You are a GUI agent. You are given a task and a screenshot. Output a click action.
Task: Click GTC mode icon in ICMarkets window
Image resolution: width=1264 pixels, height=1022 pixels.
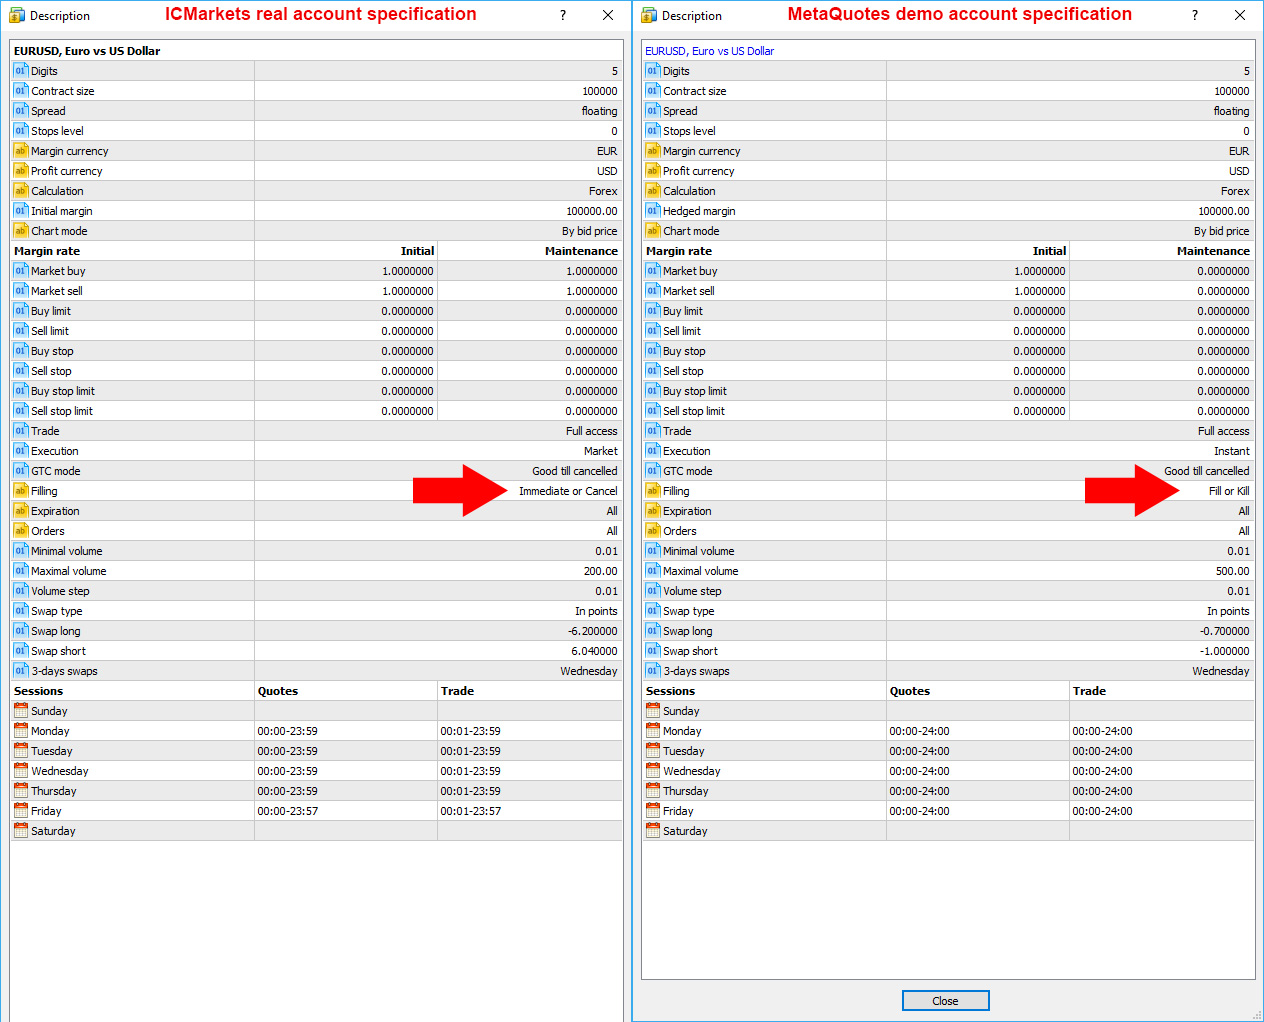click(21, 470)
